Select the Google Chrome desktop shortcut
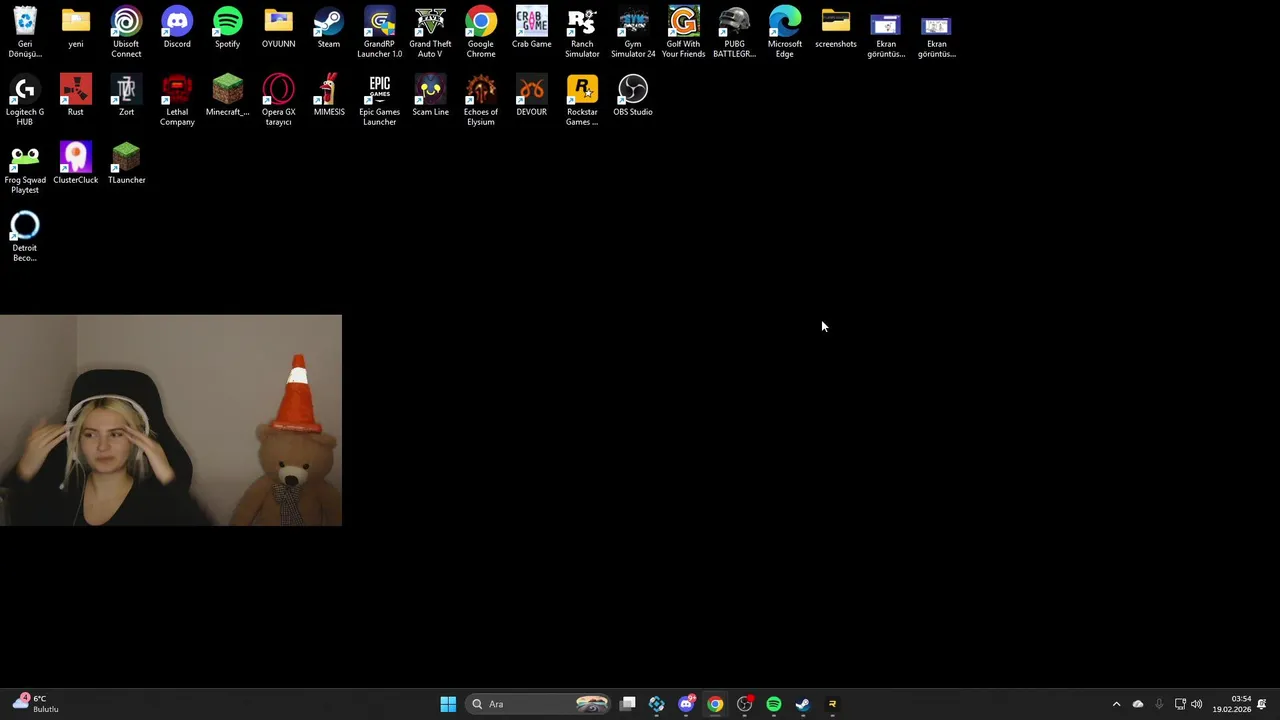The width and height of the screenshot is (1280, 720). (481, 32)
